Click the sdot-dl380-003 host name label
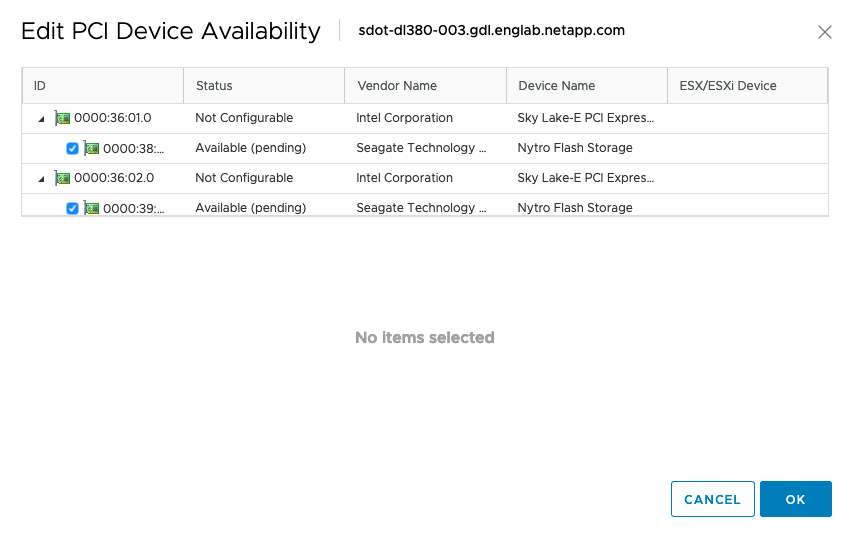 pyautogui.click(x=491, y=31)
